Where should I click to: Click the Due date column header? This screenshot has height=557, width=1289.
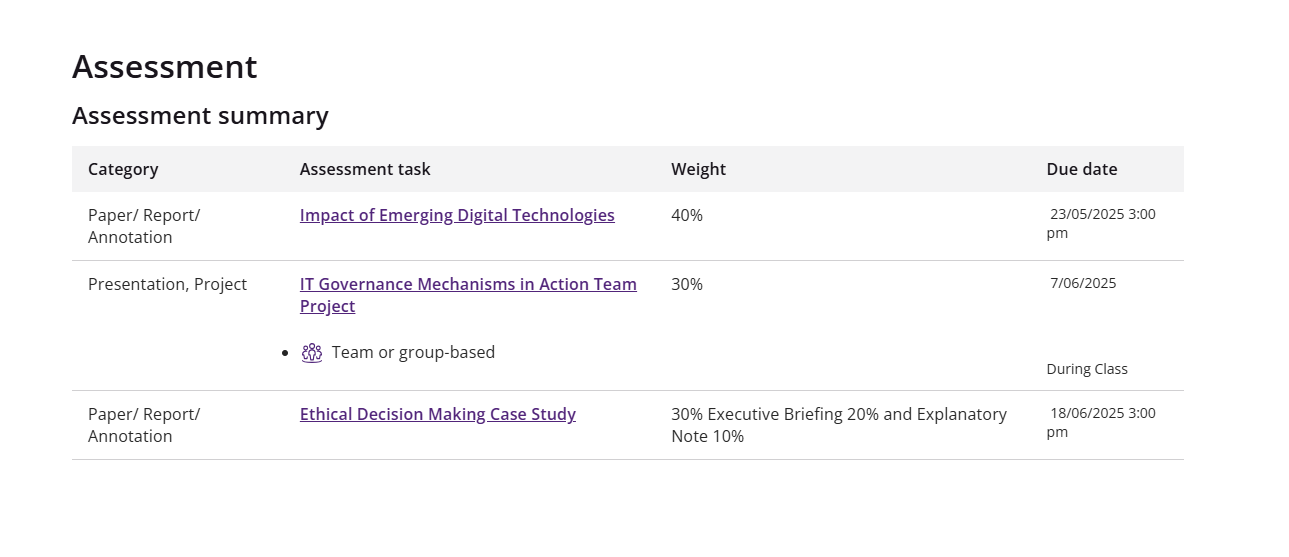1082,169
